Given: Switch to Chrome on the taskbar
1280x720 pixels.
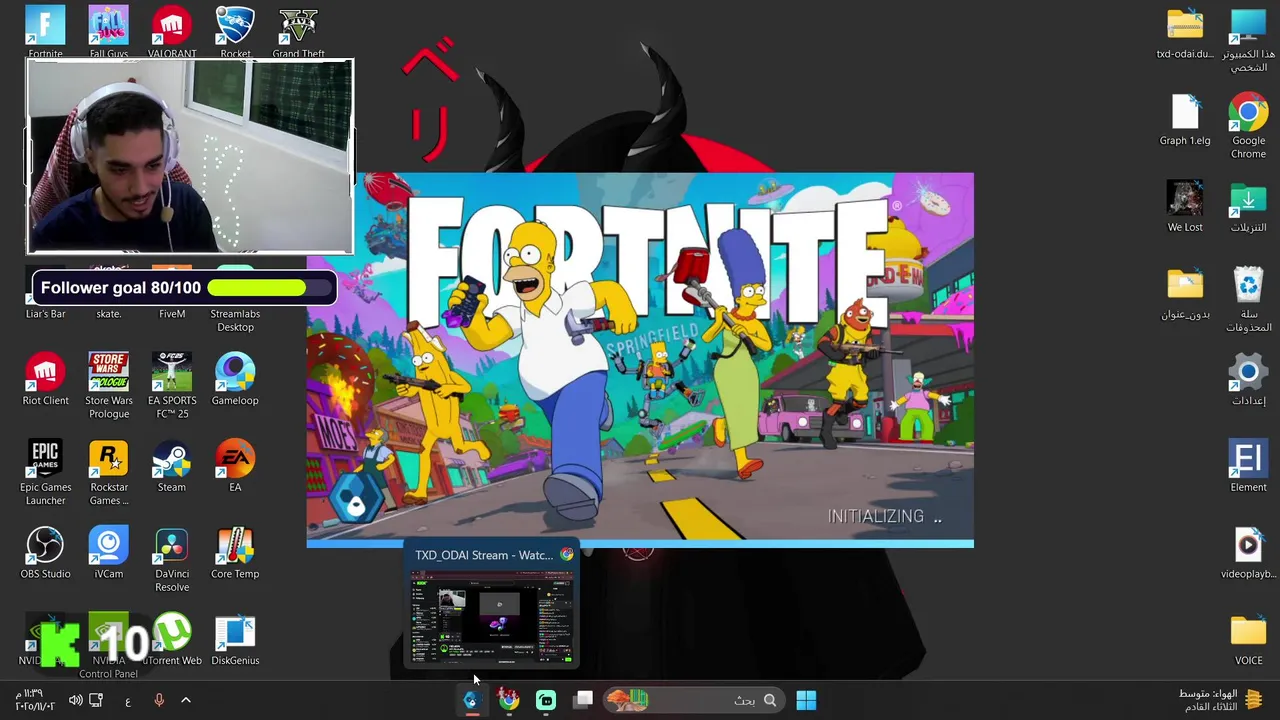Looking at the screenshot, I should click(x=509, y=700).
